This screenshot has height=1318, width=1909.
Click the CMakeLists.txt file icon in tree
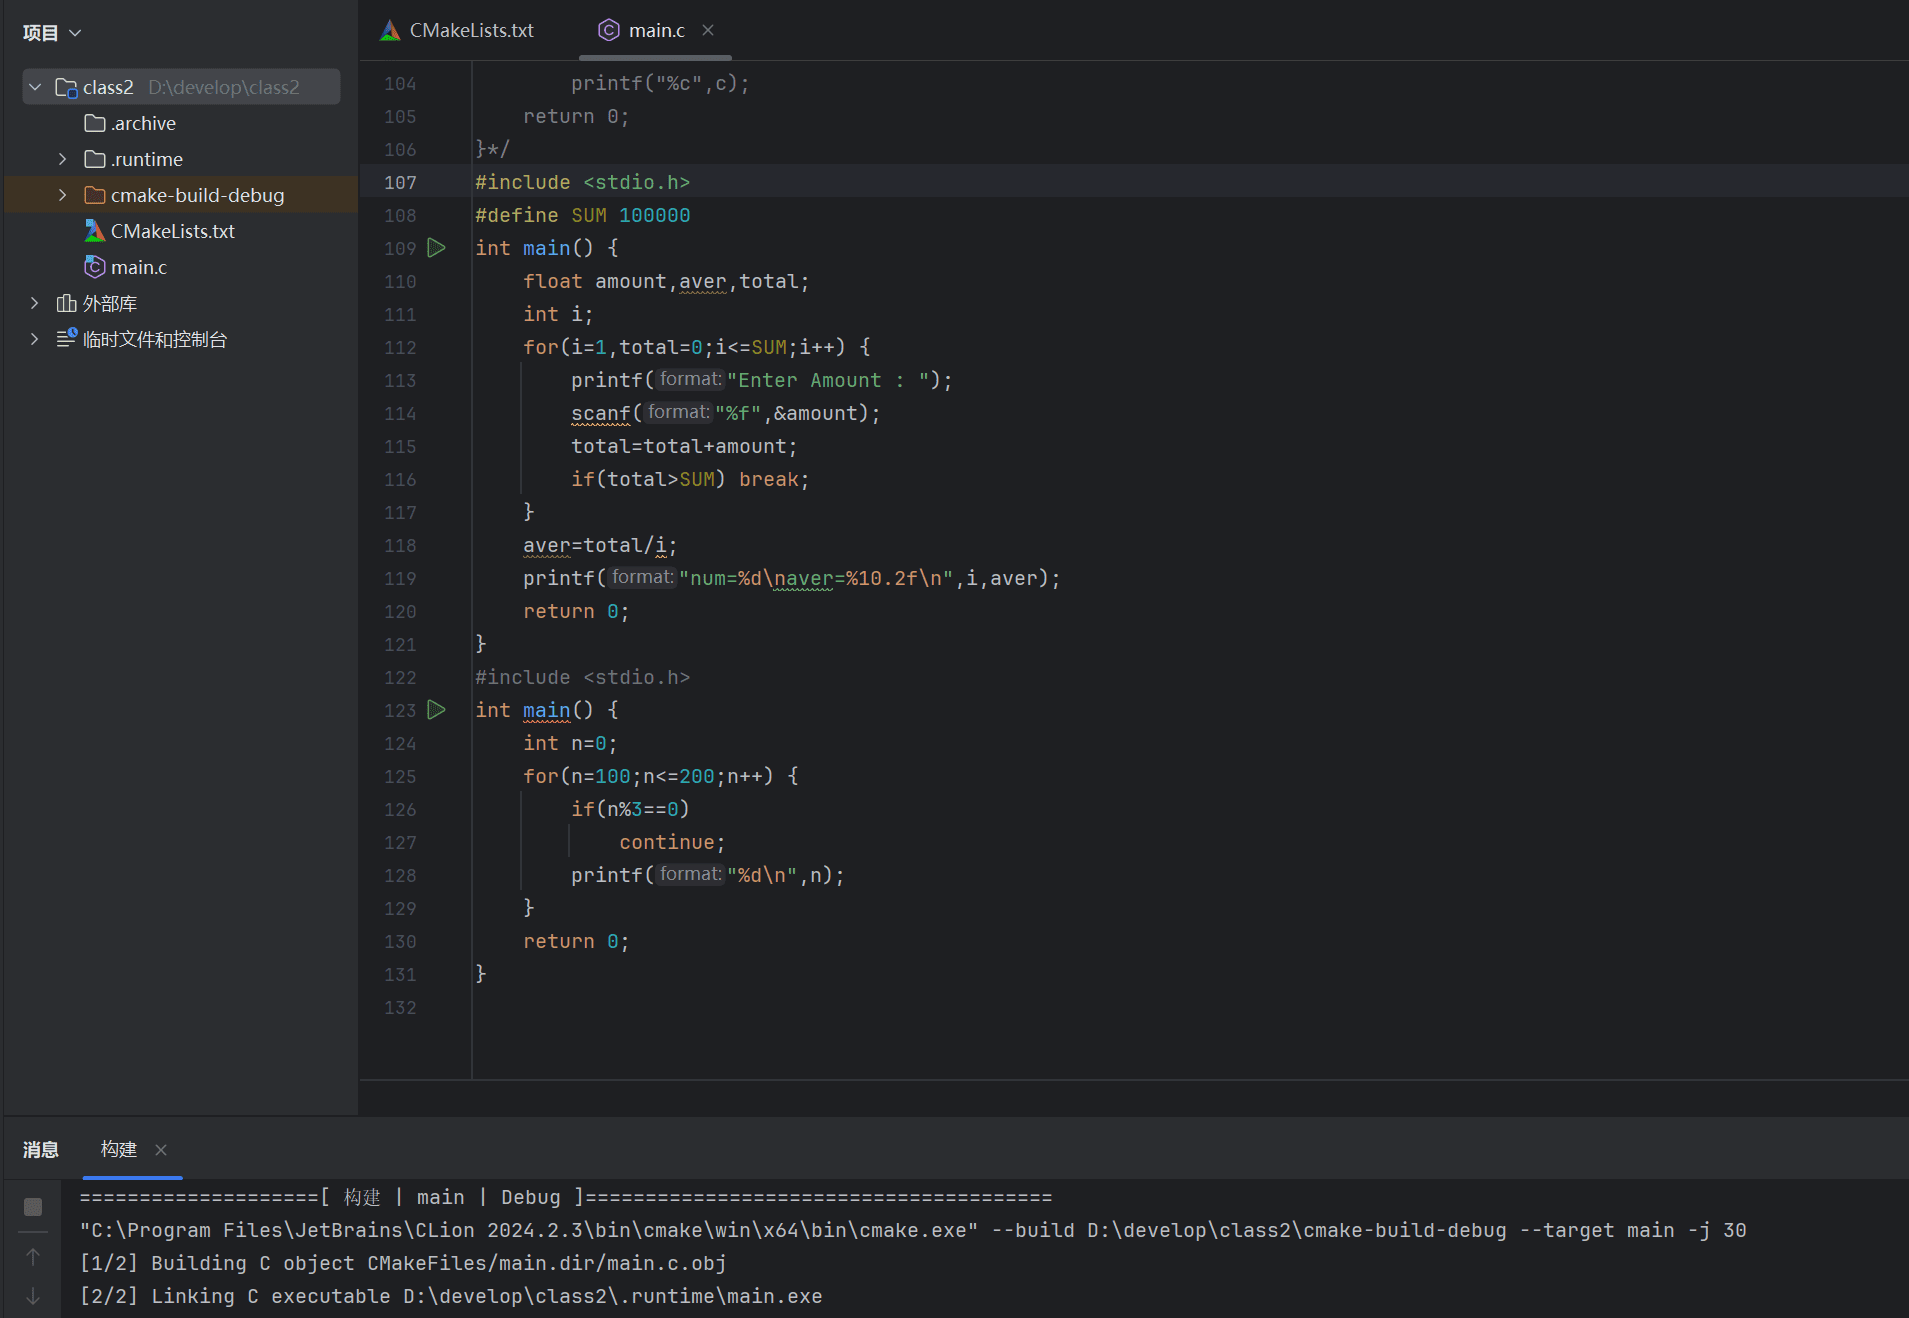(x=95, y=231)
